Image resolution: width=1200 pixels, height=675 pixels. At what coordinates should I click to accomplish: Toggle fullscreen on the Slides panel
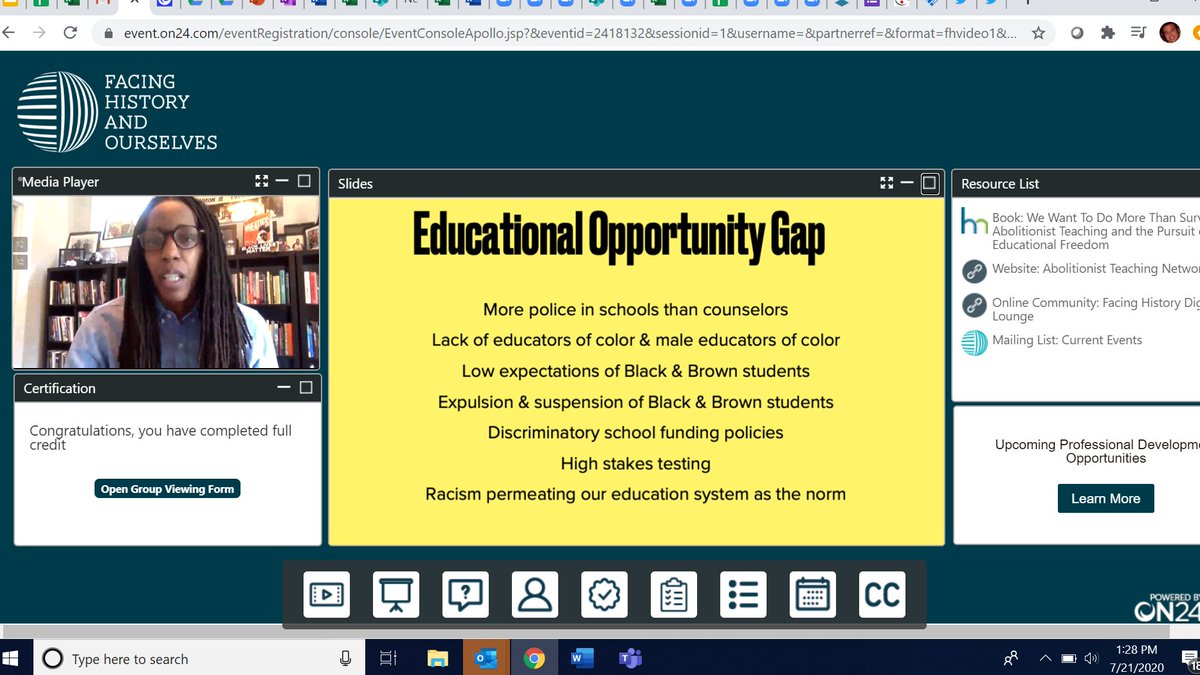pyautogui.click(x=886, y=183)
